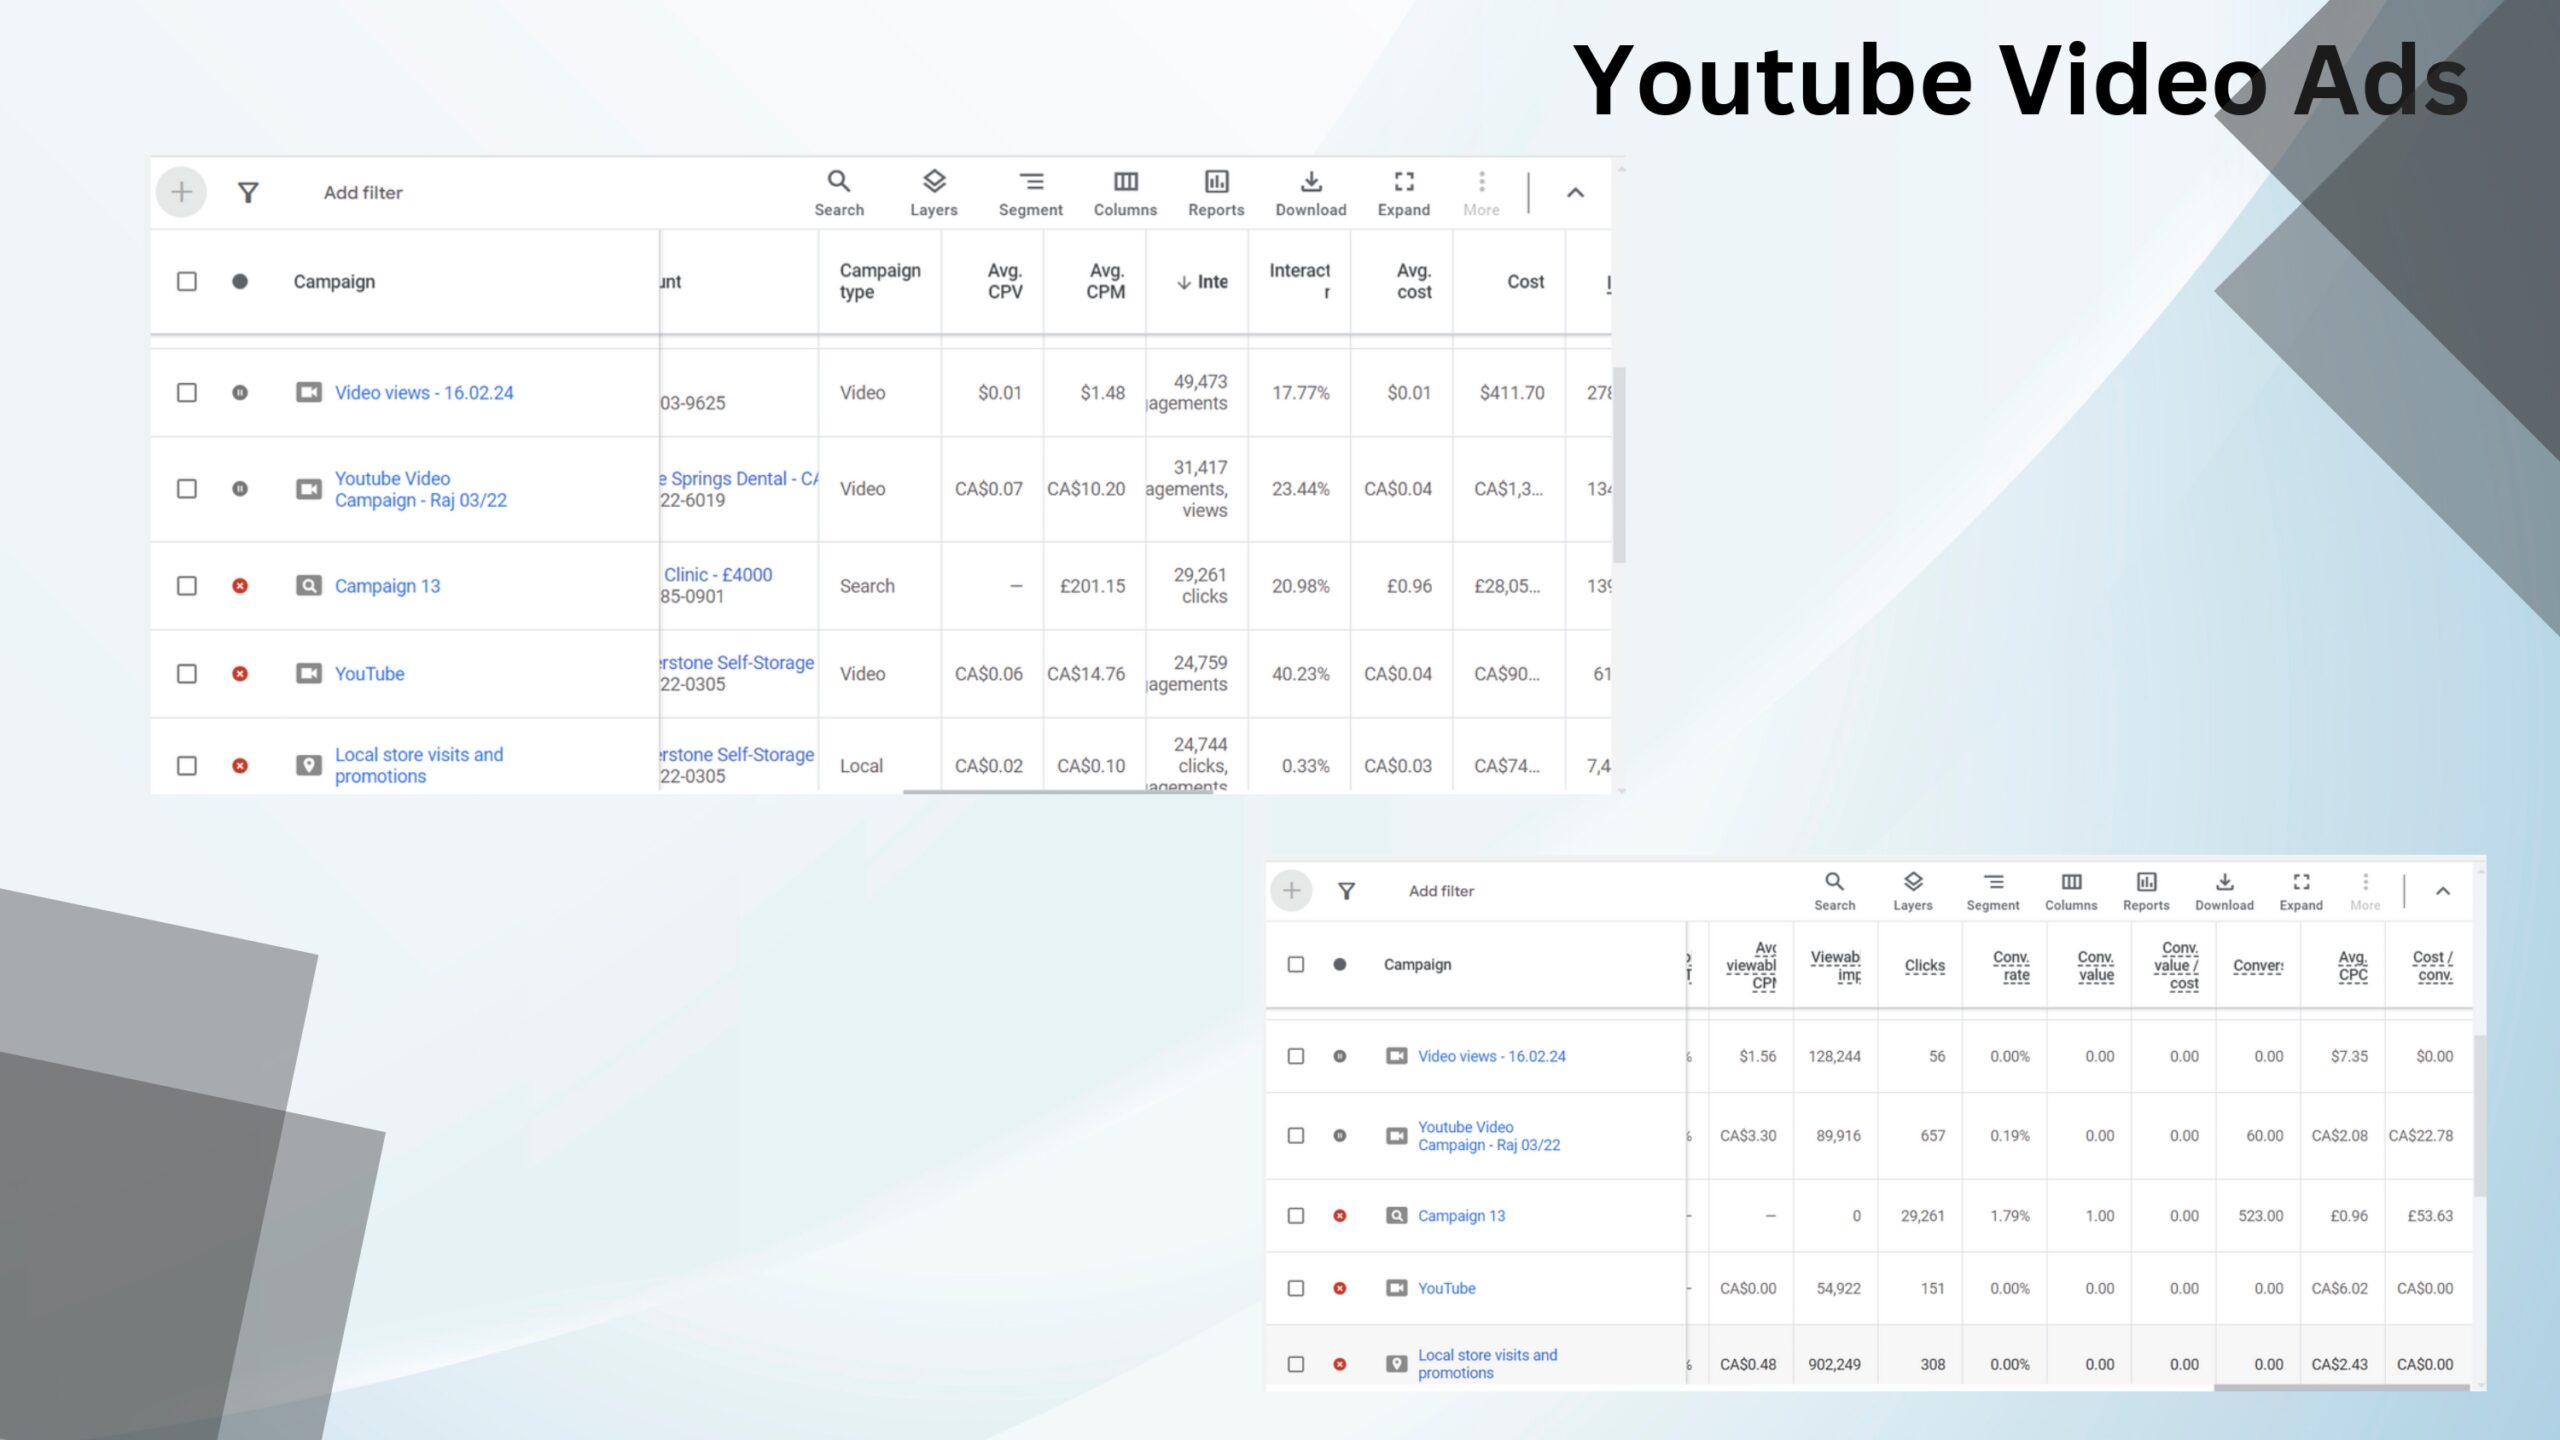Click the Springs Dental account link
The width and height of the screenshot is (2560, 1440).
tap(739, 478)
